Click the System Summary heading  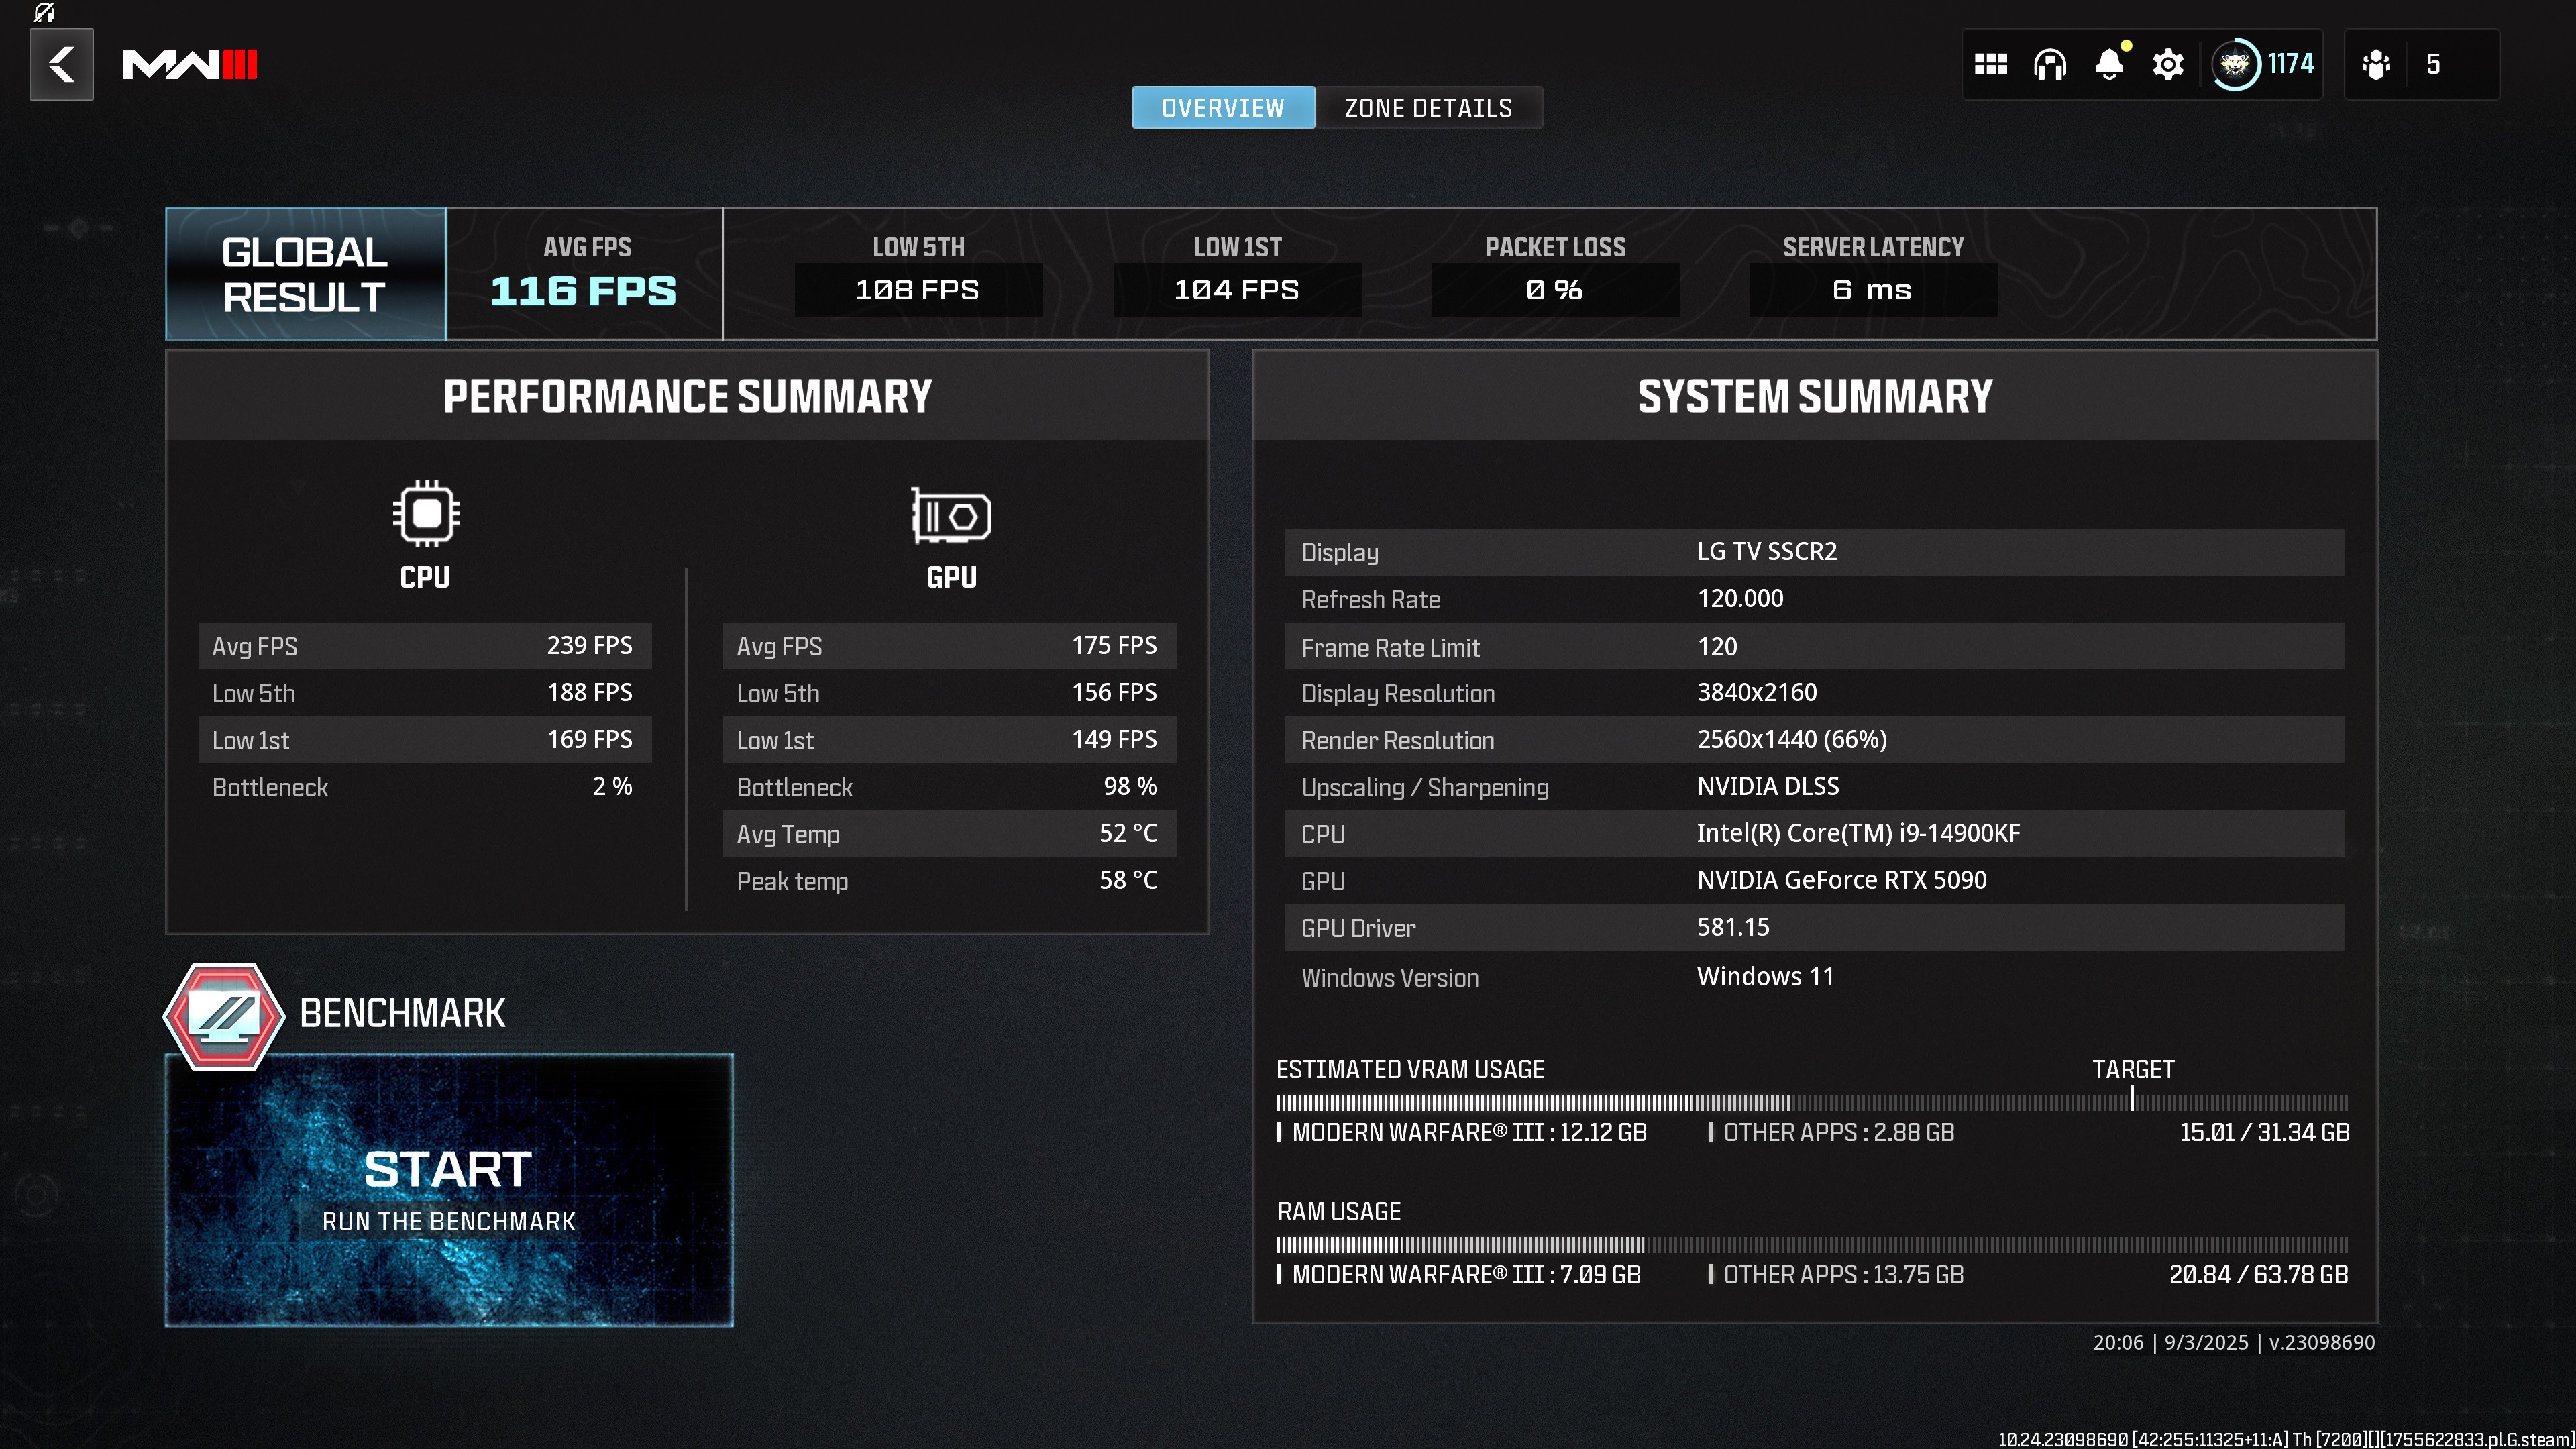pos(1814,396)
